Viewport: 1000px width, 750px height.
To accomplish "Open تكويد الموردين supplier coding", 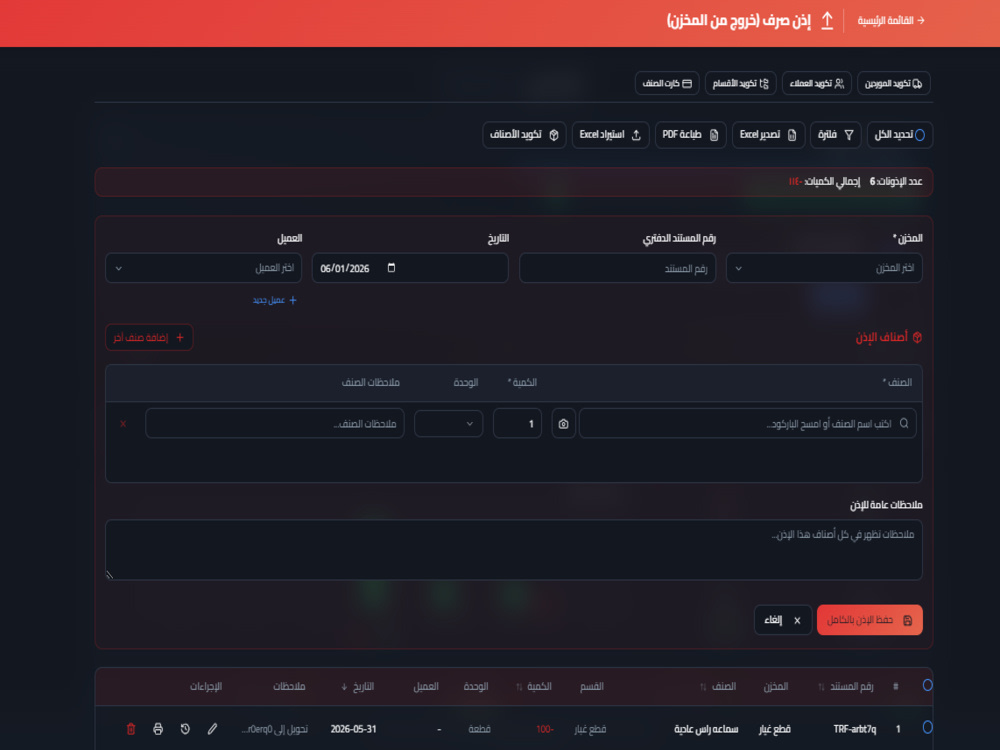I will coord(893,84).
